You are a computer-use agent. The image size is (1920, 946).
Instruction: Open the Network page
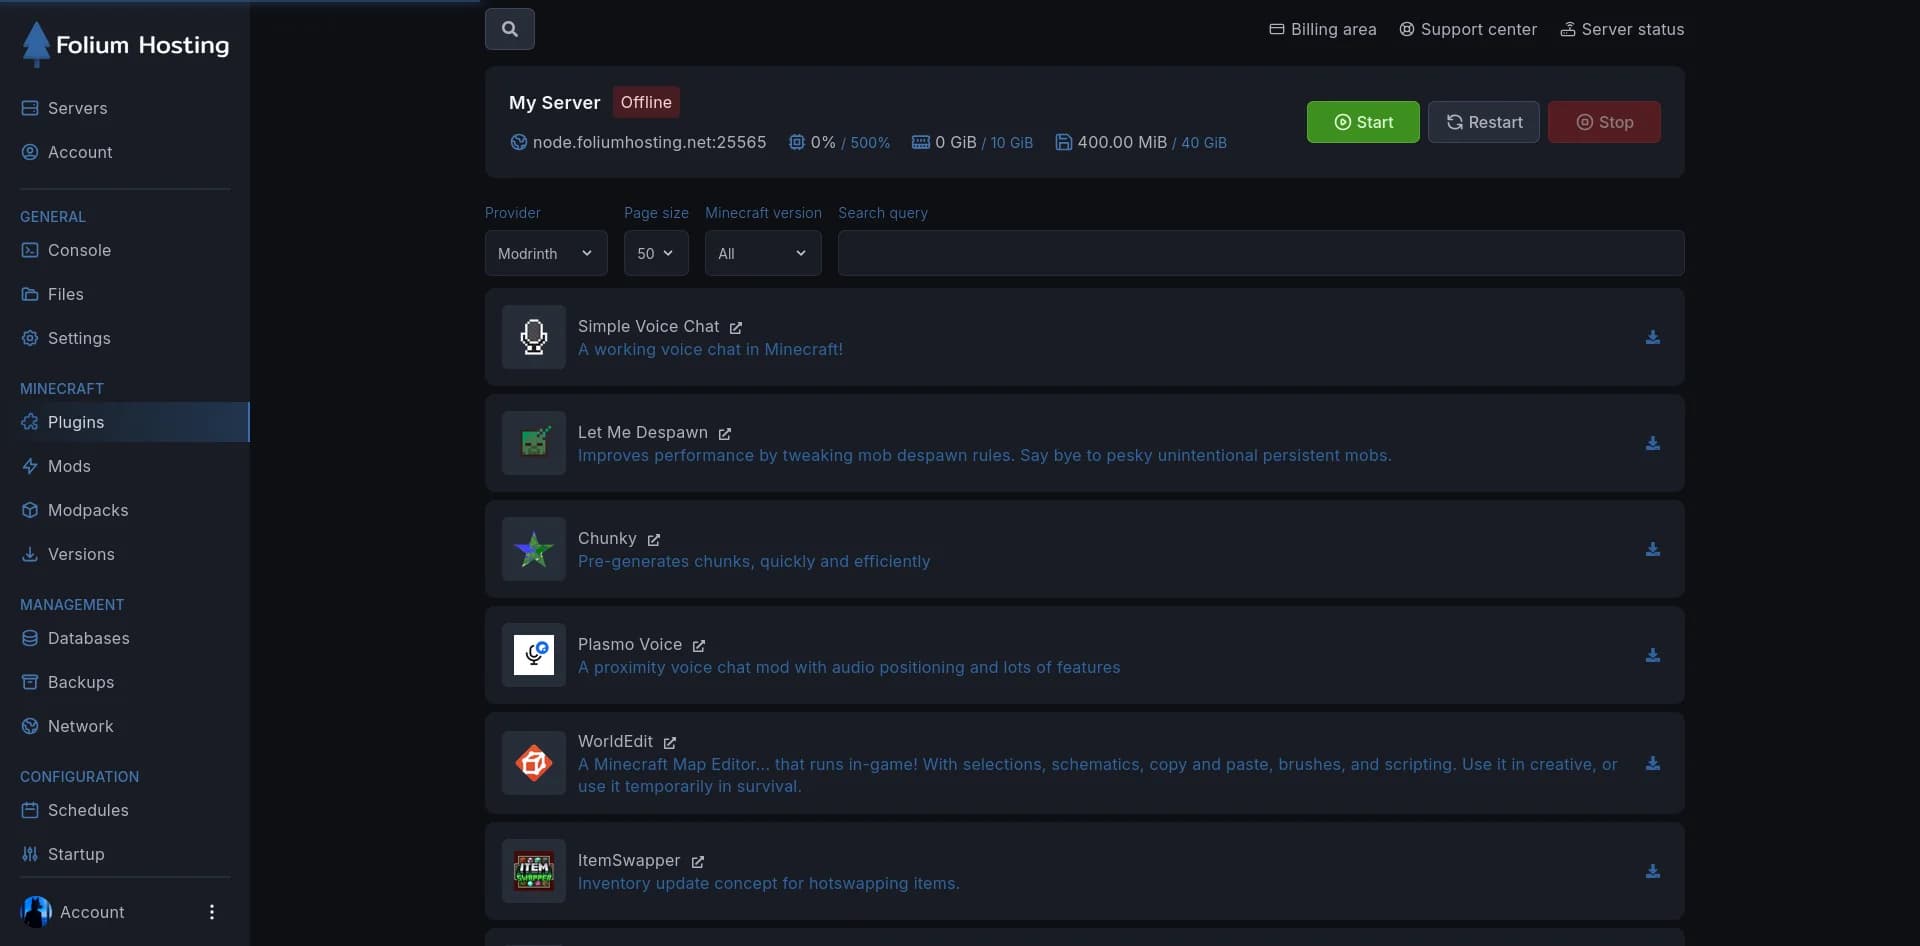tap(125, 726)
